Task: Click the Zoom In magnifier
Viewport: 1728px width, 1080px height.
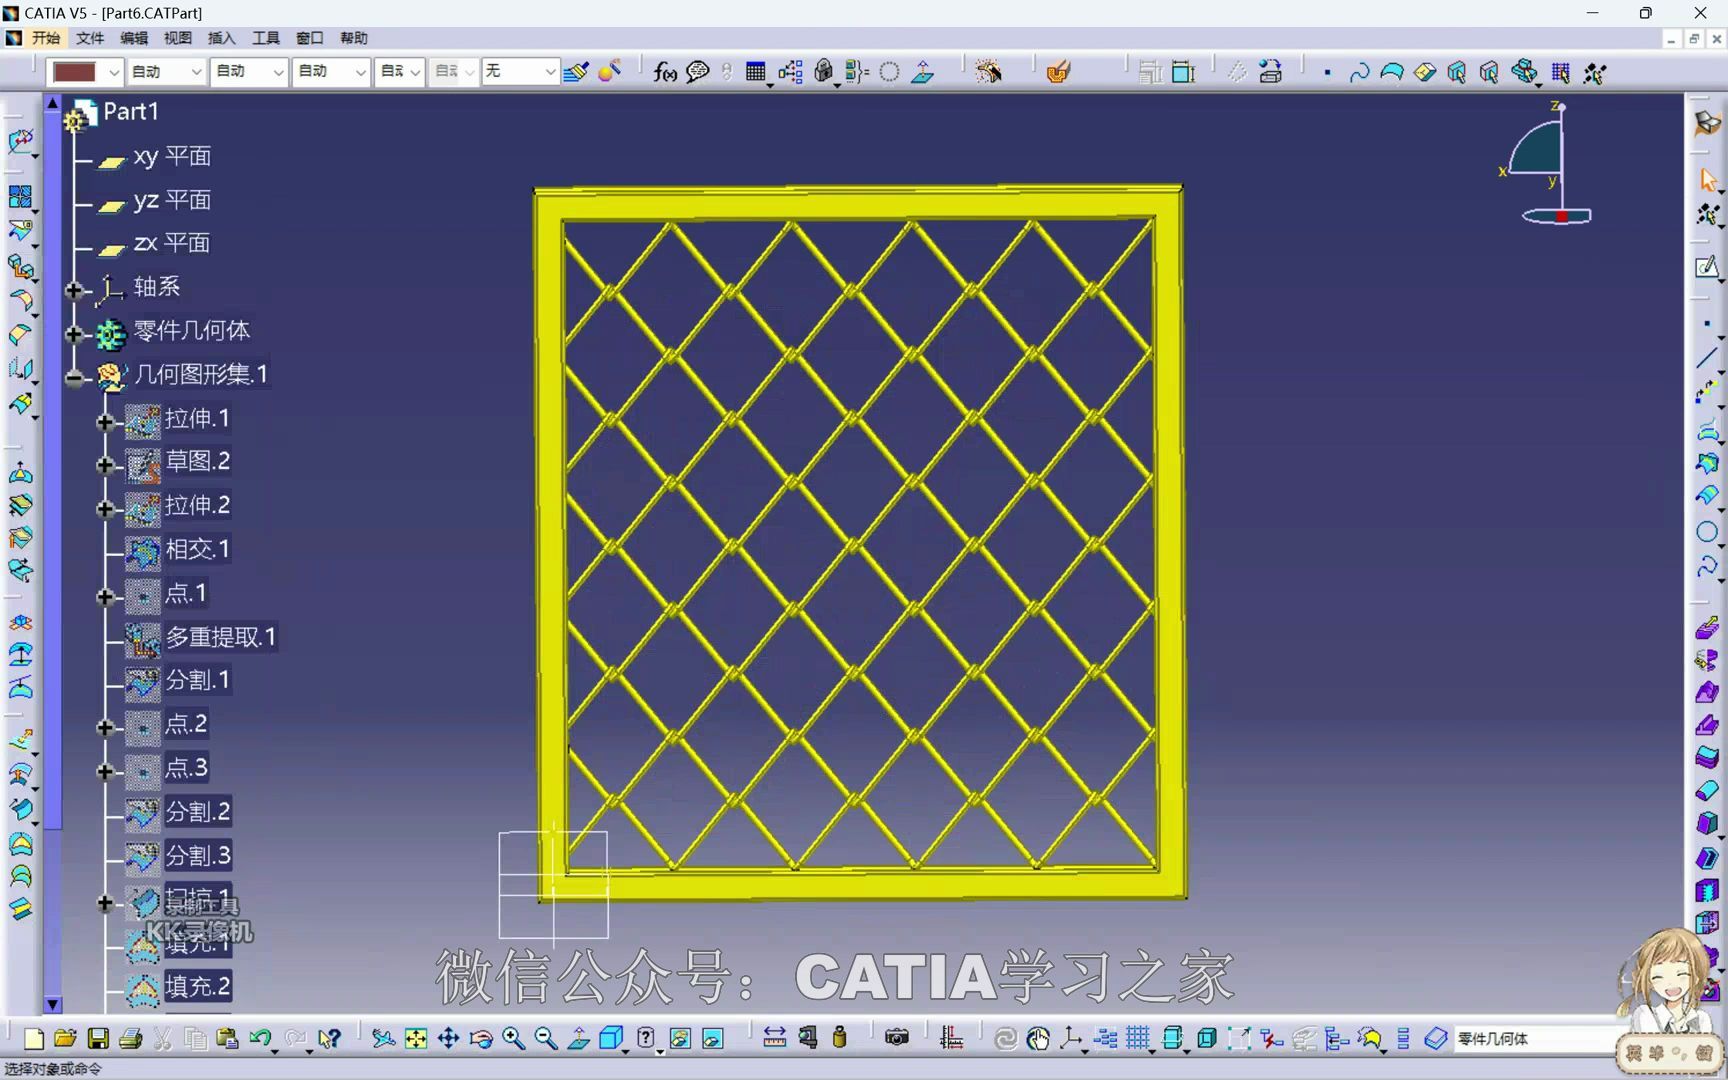Action: 514,1039
